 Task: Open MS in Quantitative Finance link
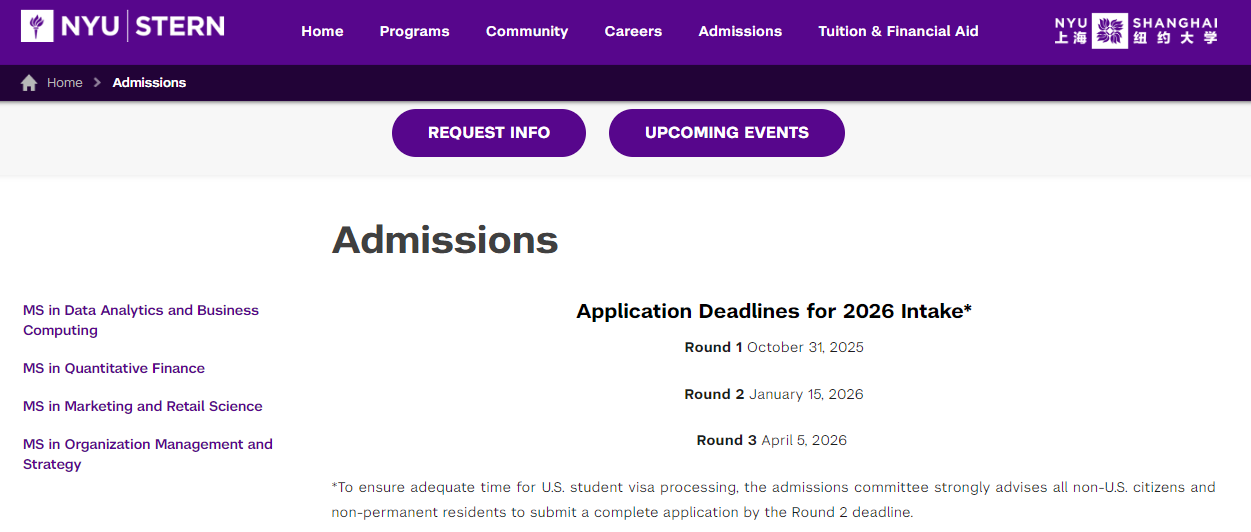pyautogui.click(x=114, y=368)
